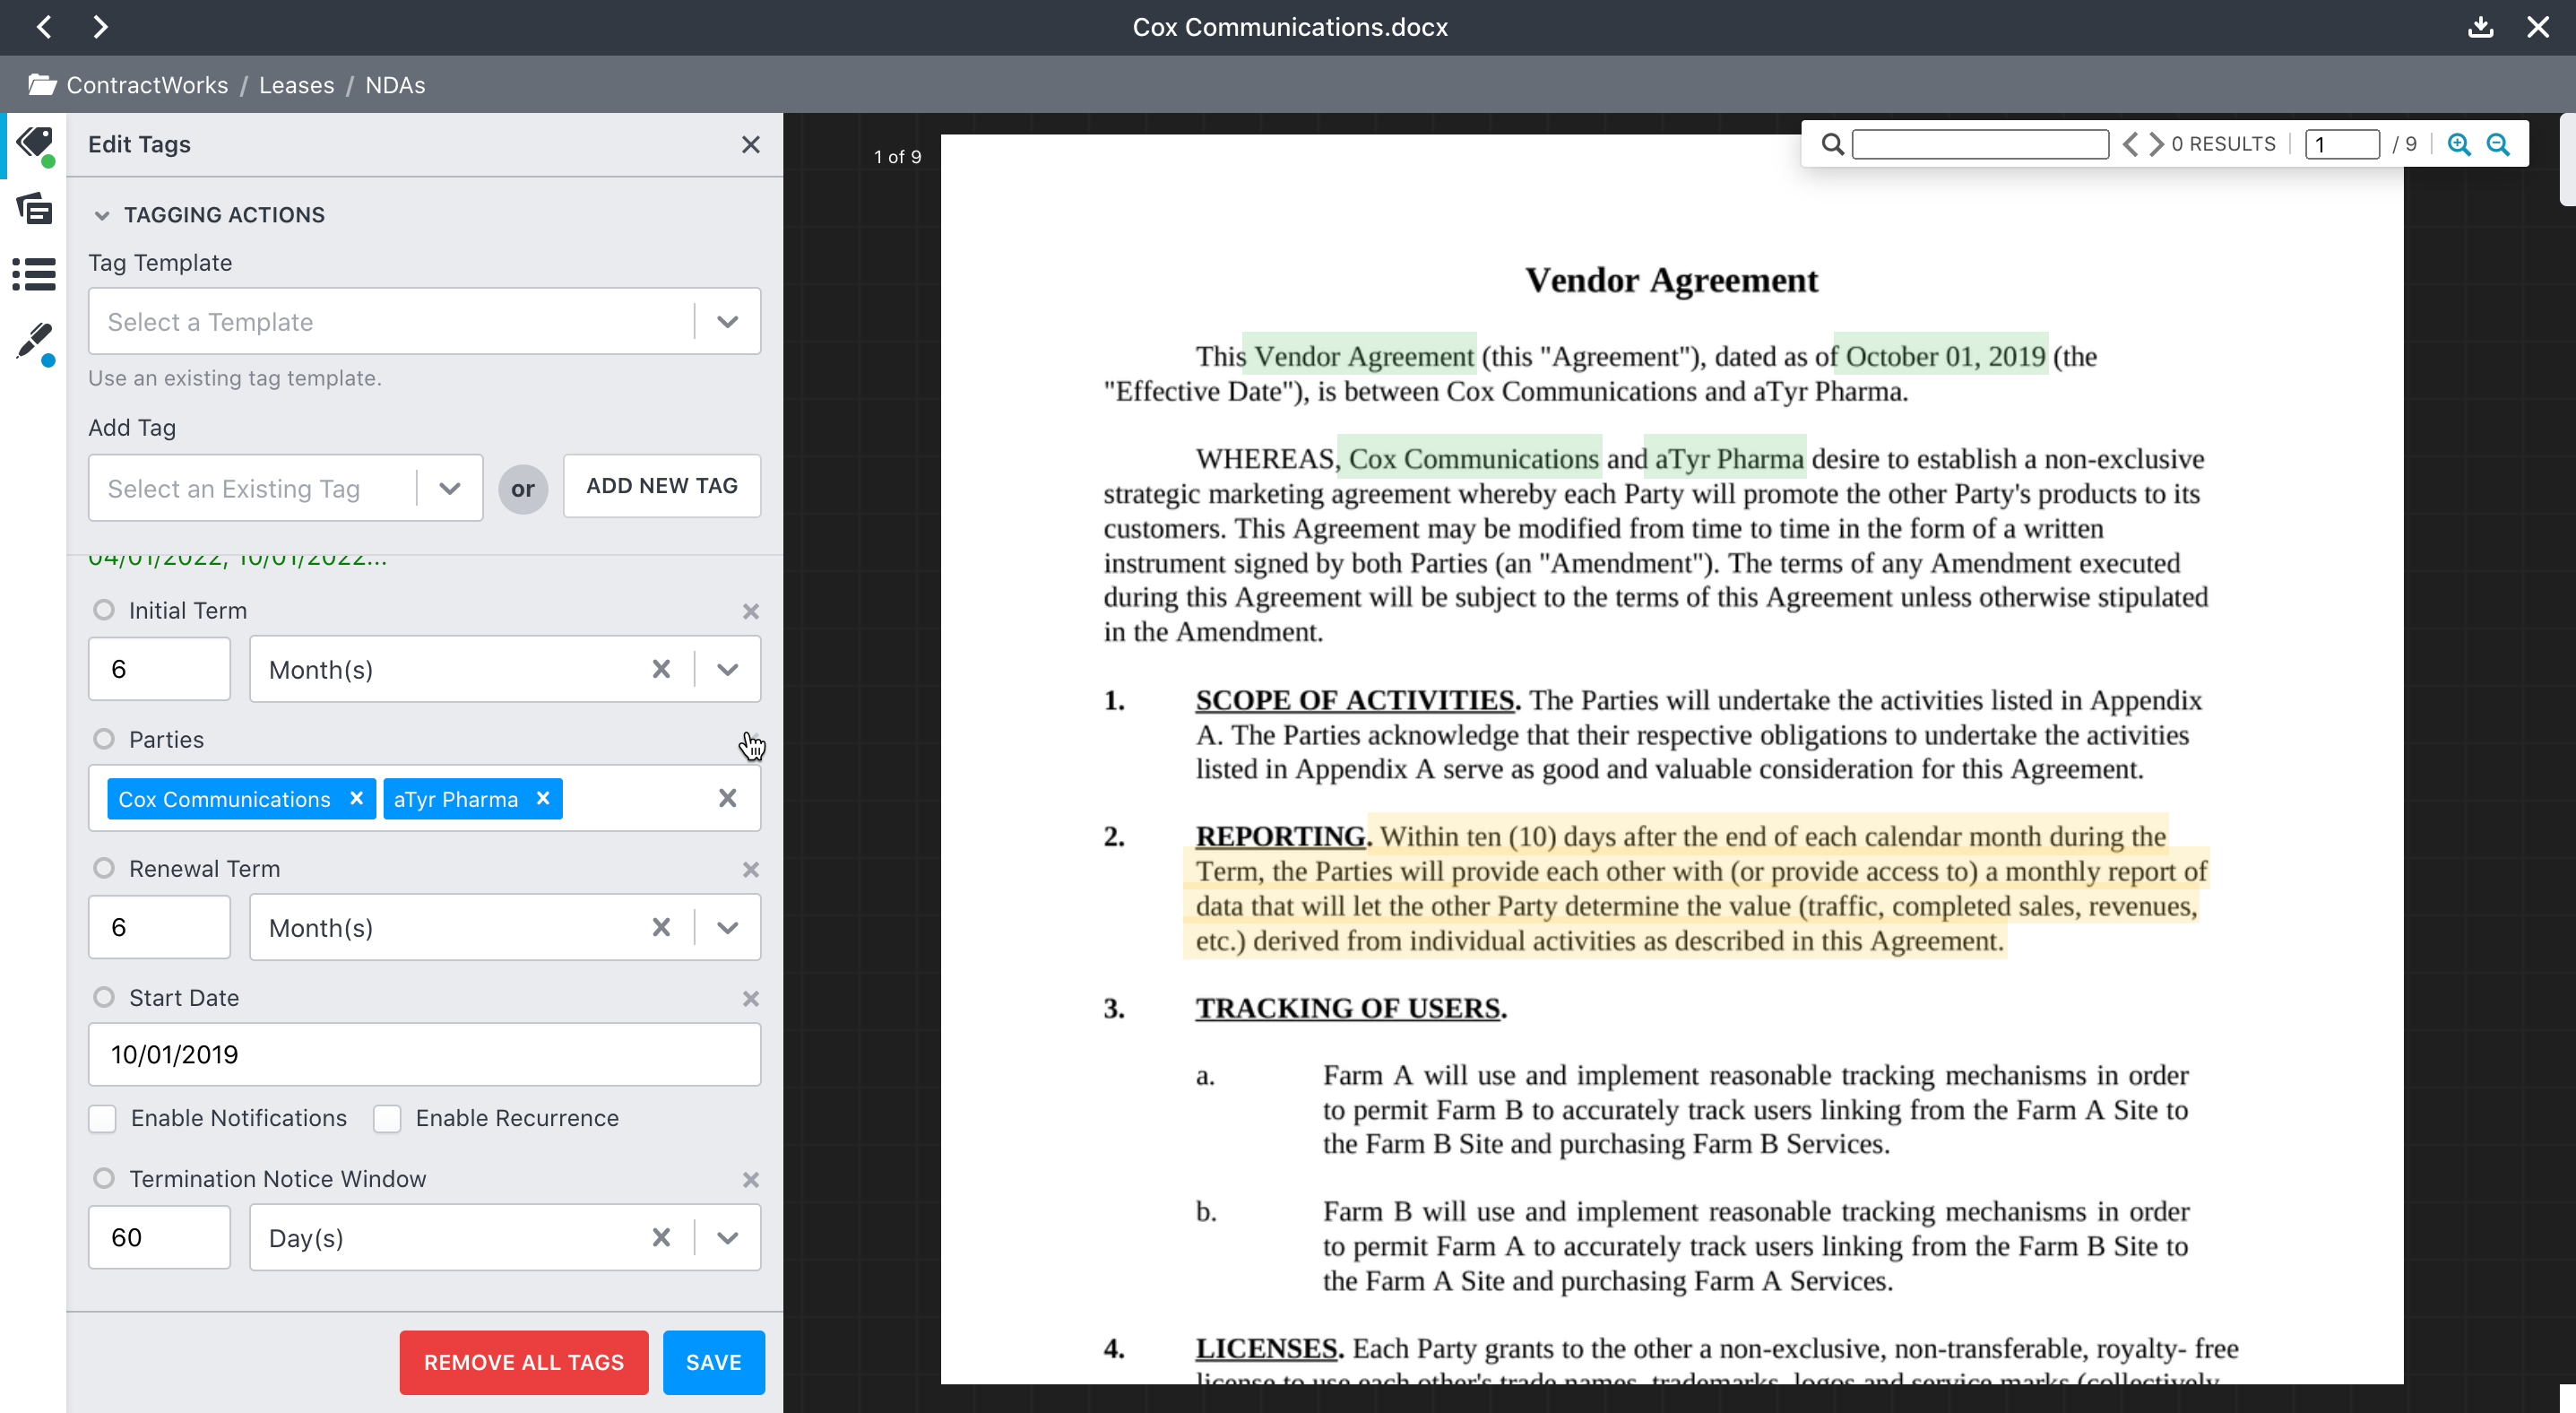Save the tag changes with SAVE button
The height and width of the screenshot is (1413, 2576).
(713, 1362)
